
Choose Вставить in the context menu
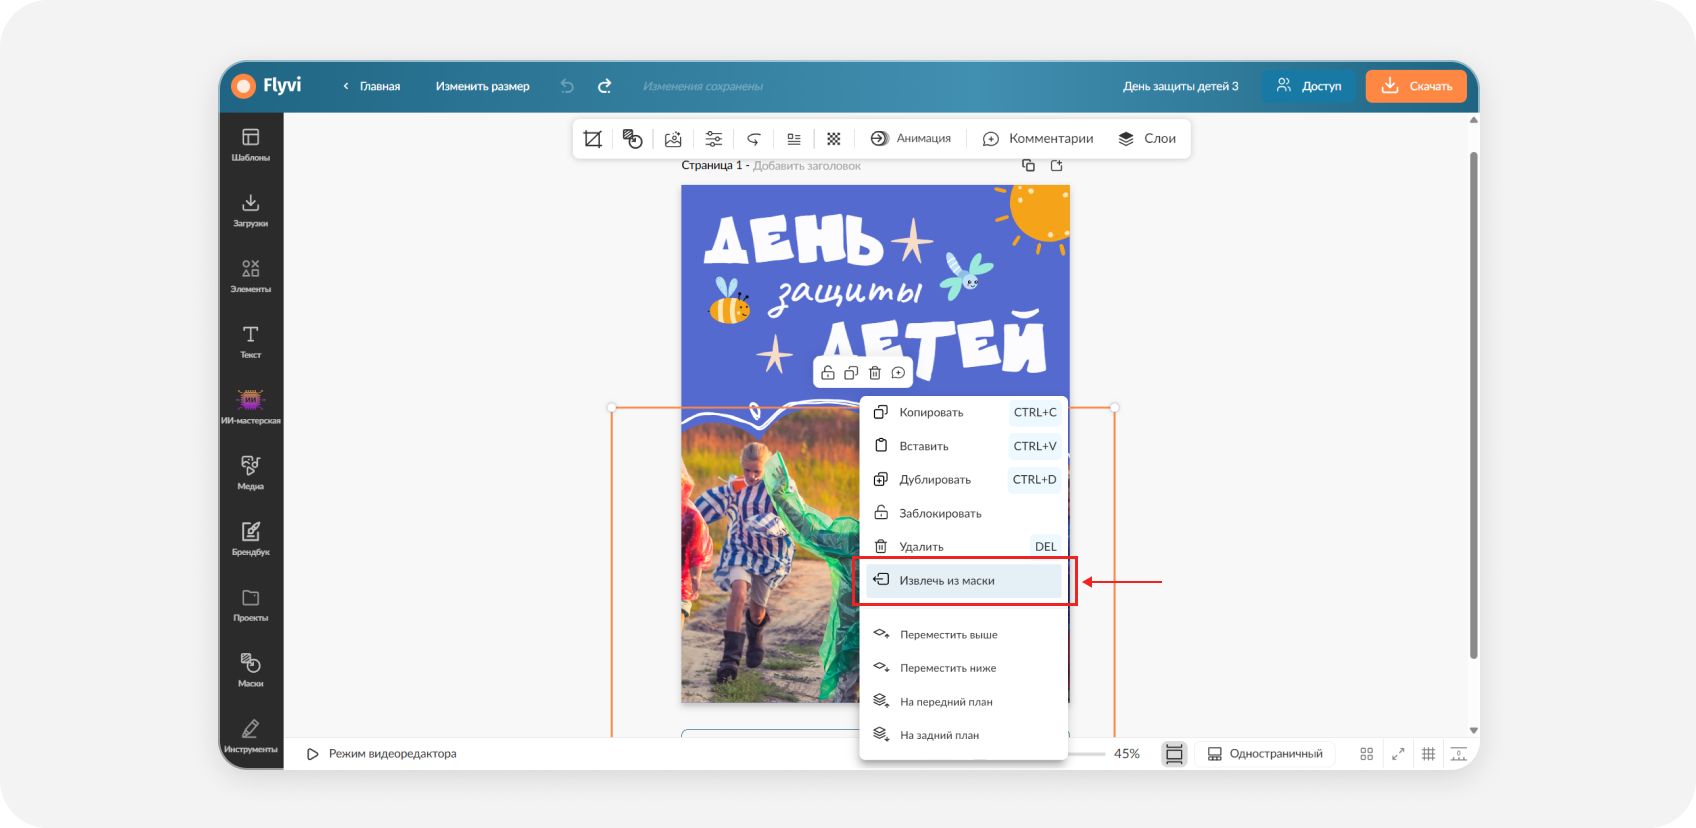pyautogui.click(x=964, y=446)
